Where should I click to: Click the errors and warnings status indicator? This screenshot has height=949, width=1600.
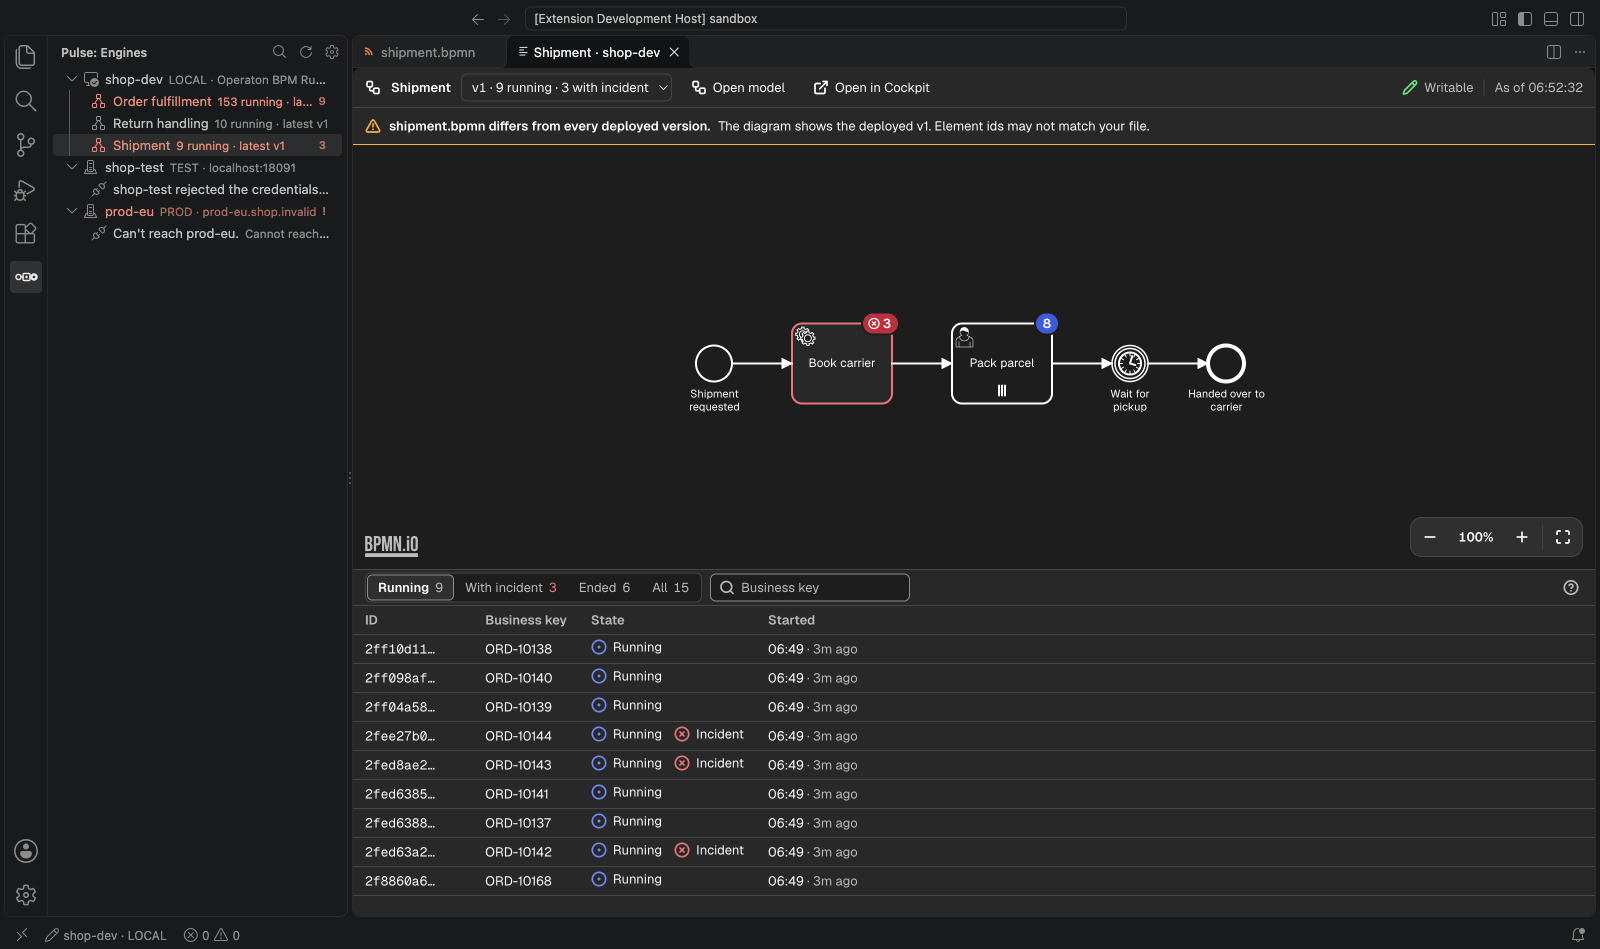[212, 936]
